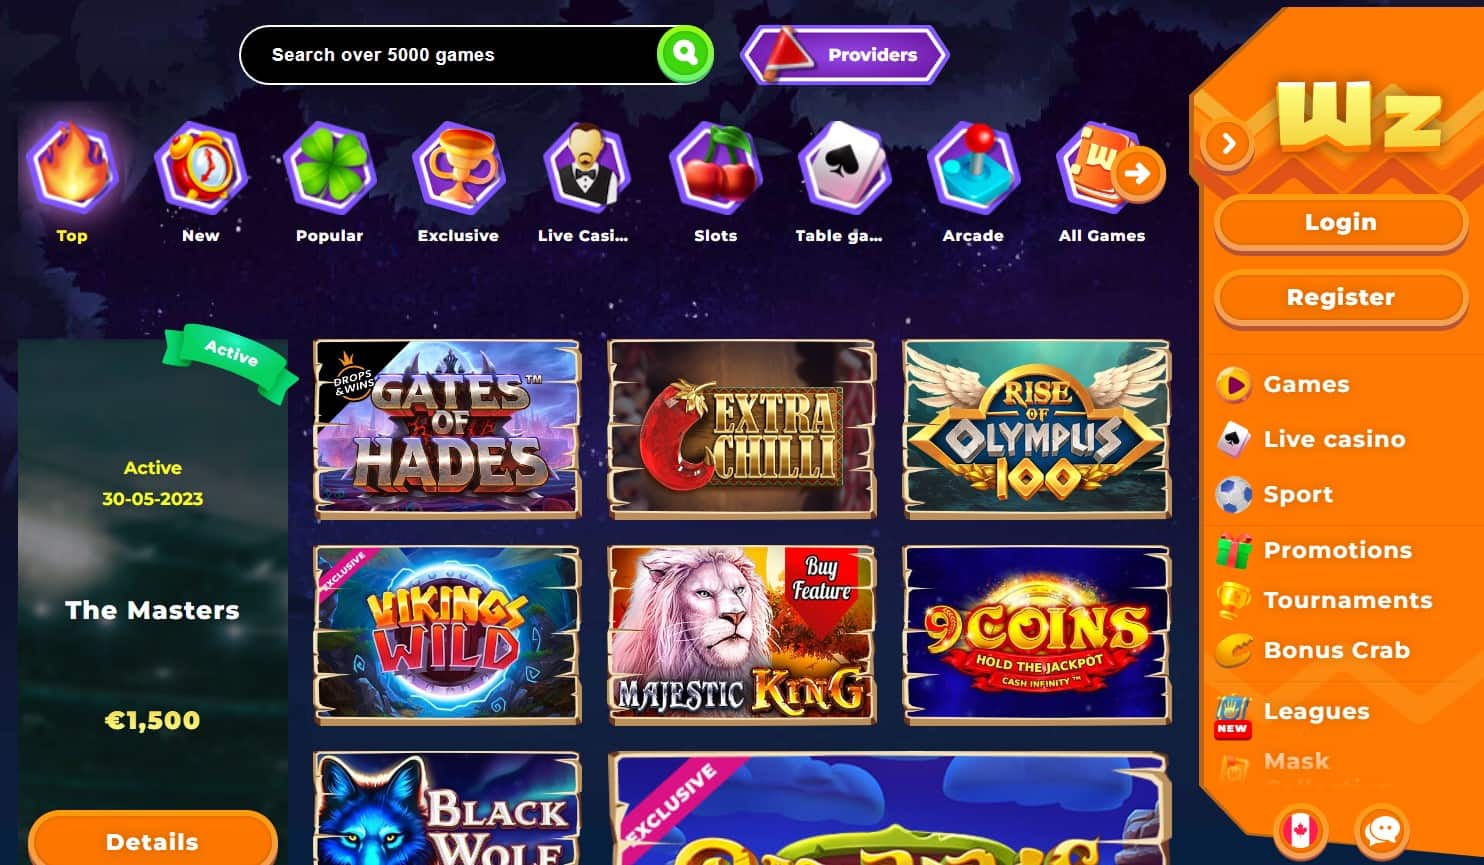Click the Register button
This screenshot has height=865, width=1484.
(x=1341, y=297)
